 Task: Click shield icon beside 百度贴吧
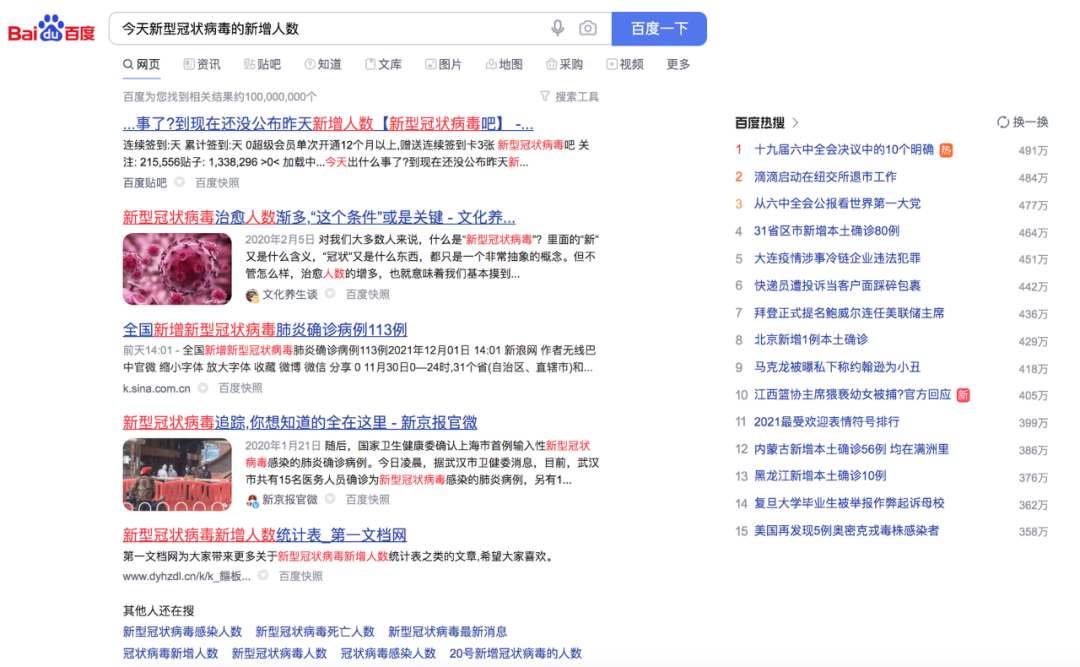point(180,183)
